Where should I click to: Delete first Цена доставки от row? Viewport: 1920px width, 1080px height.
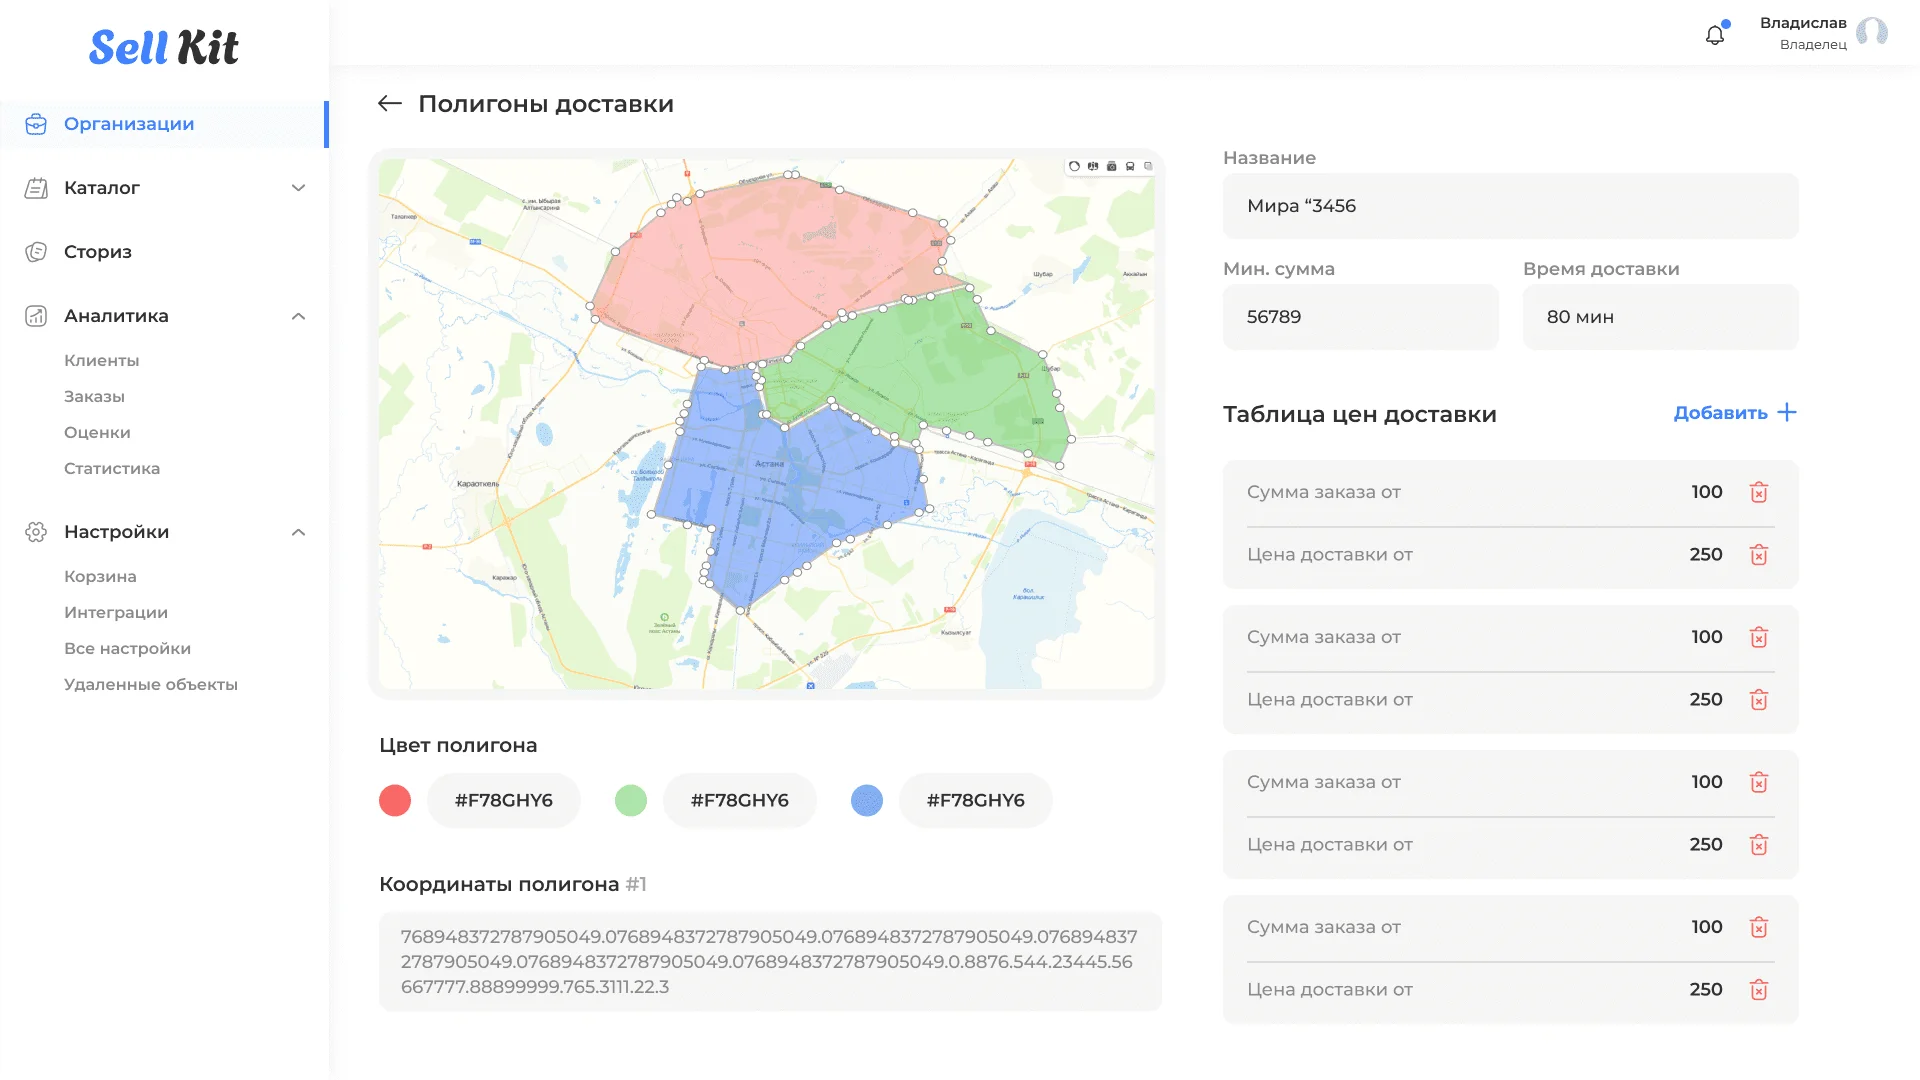(x=1759, y=555)
